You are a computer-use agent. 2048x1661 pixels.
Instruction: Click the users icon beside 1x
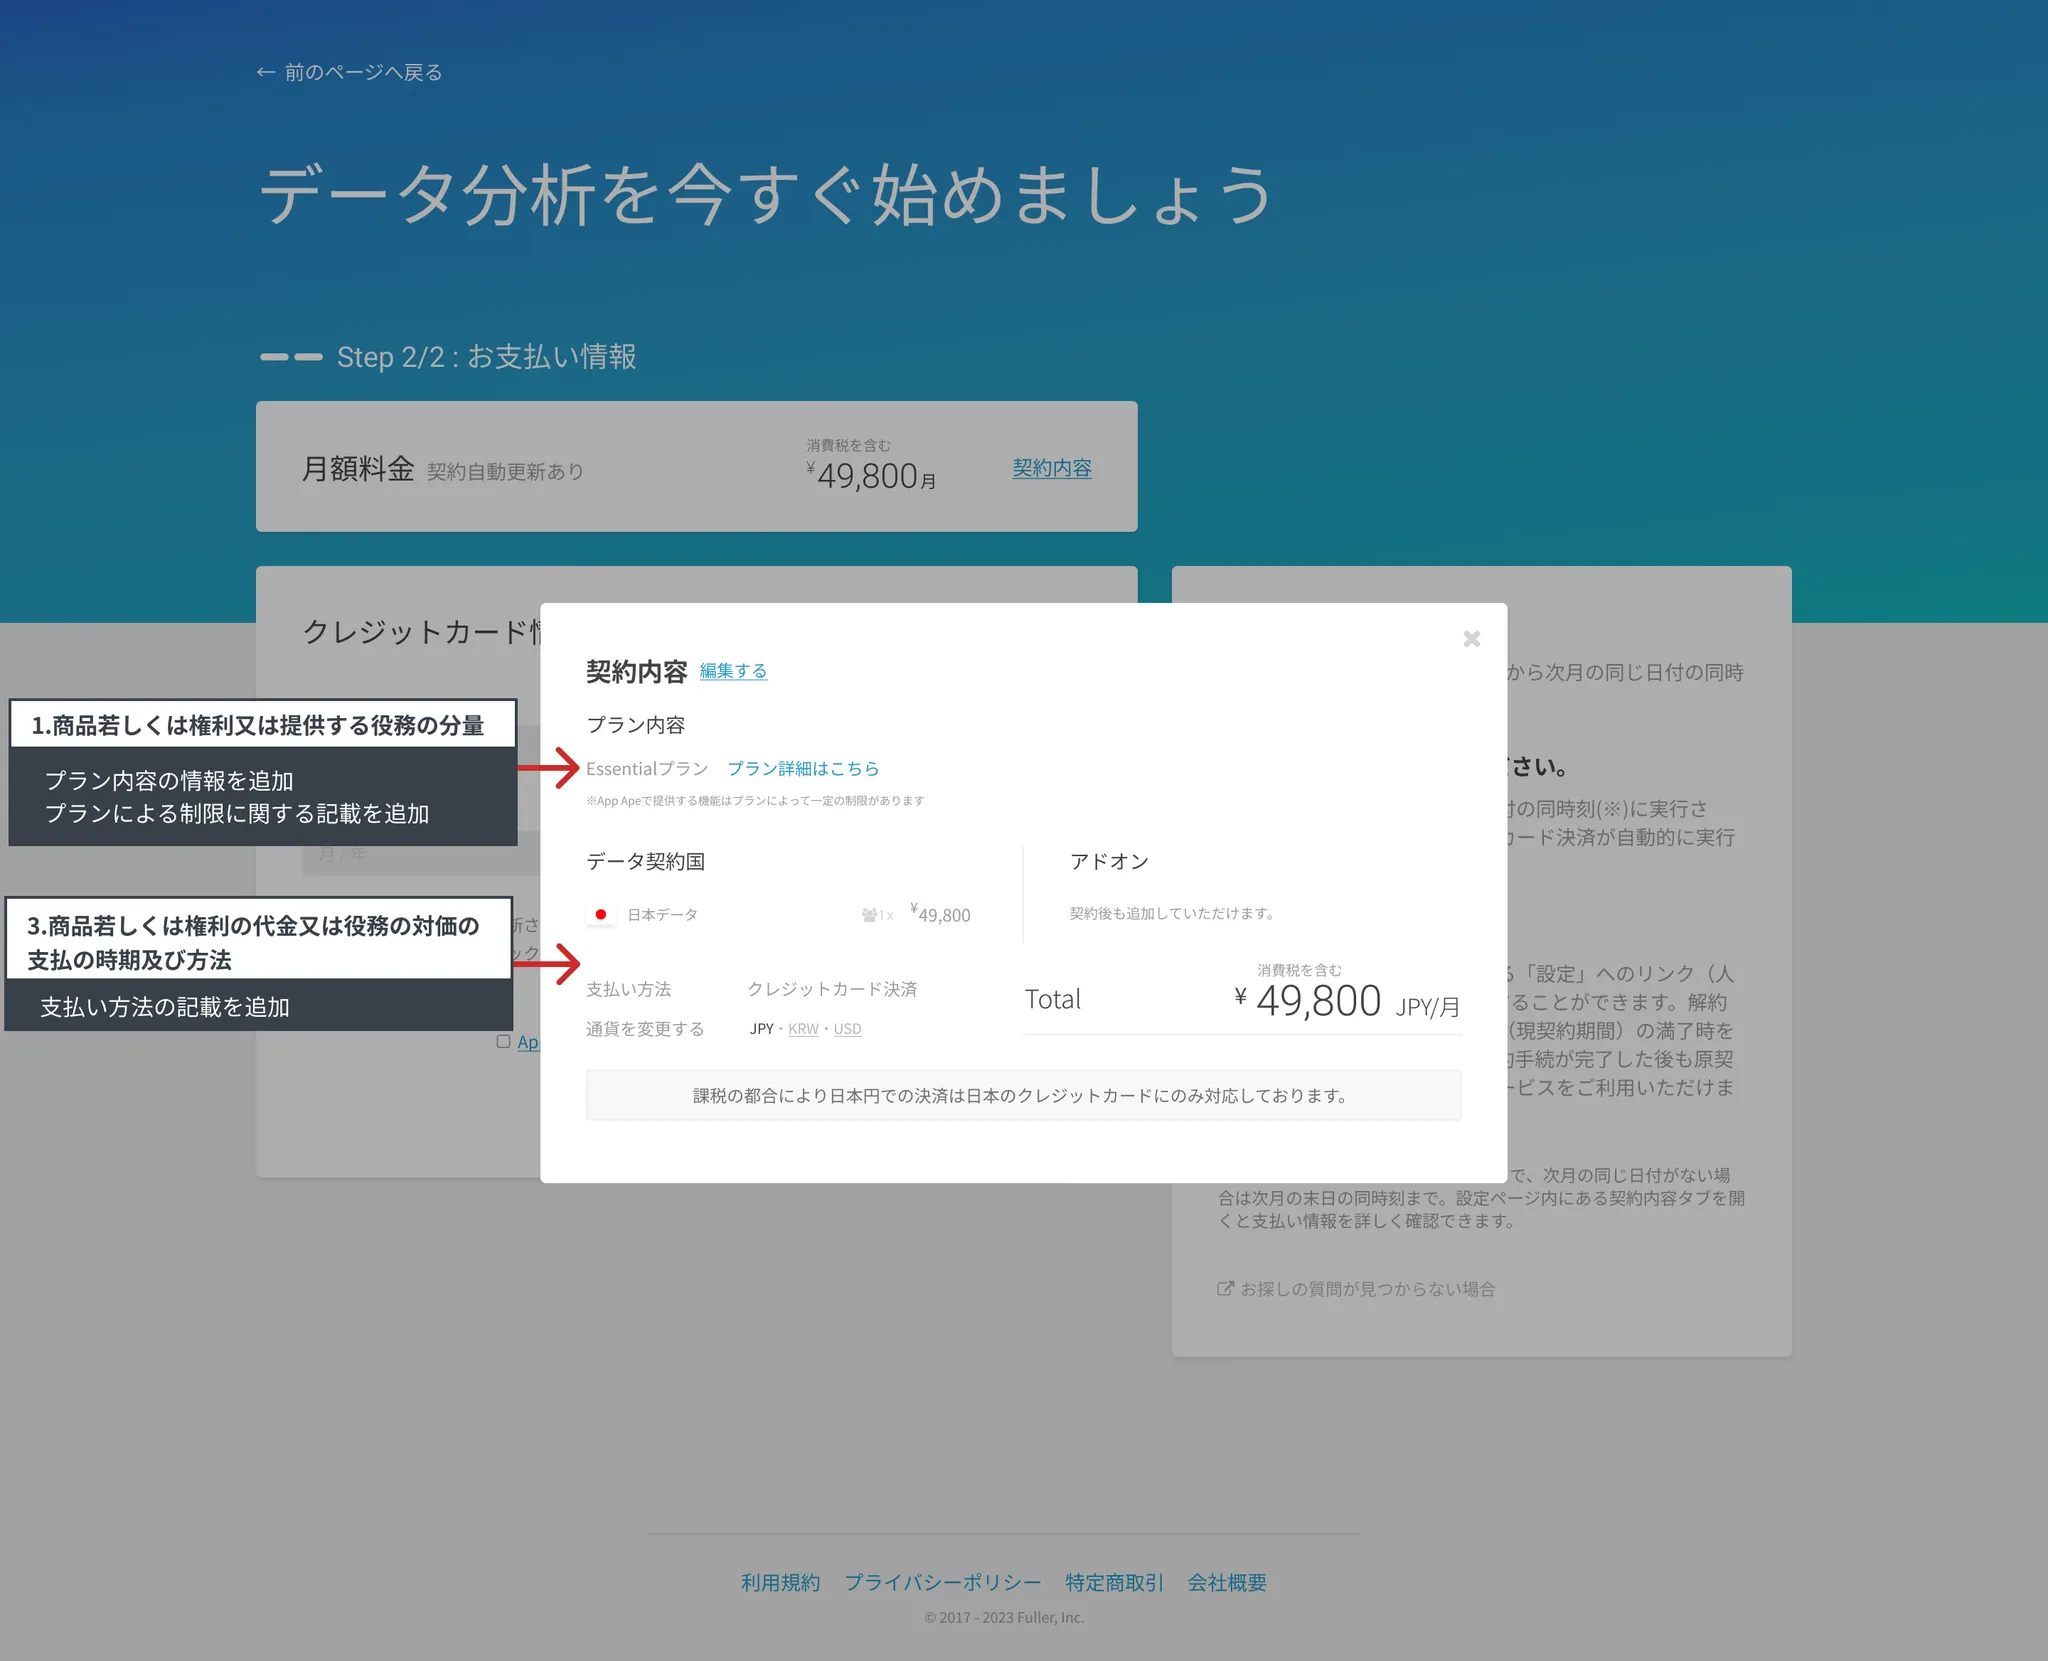pos(869,915)
